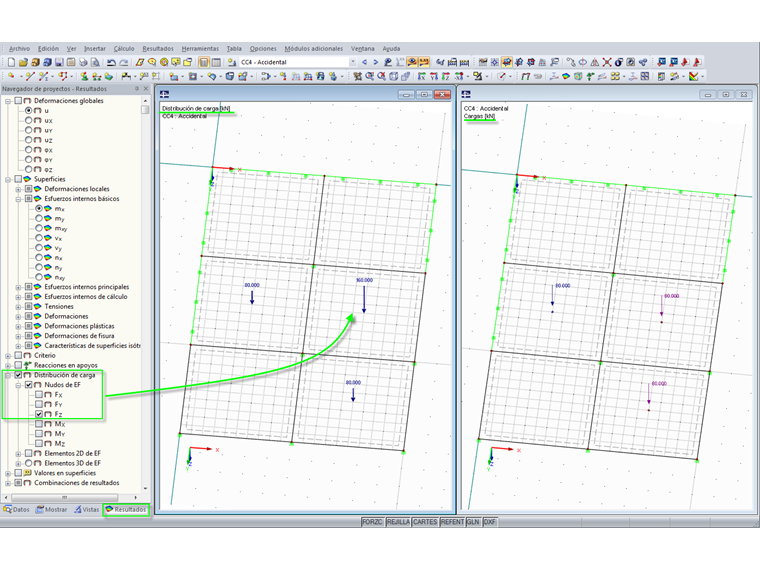Click the Save diskette icon
The width and height of the screenshot is (760, 570).
pos(59,62)
